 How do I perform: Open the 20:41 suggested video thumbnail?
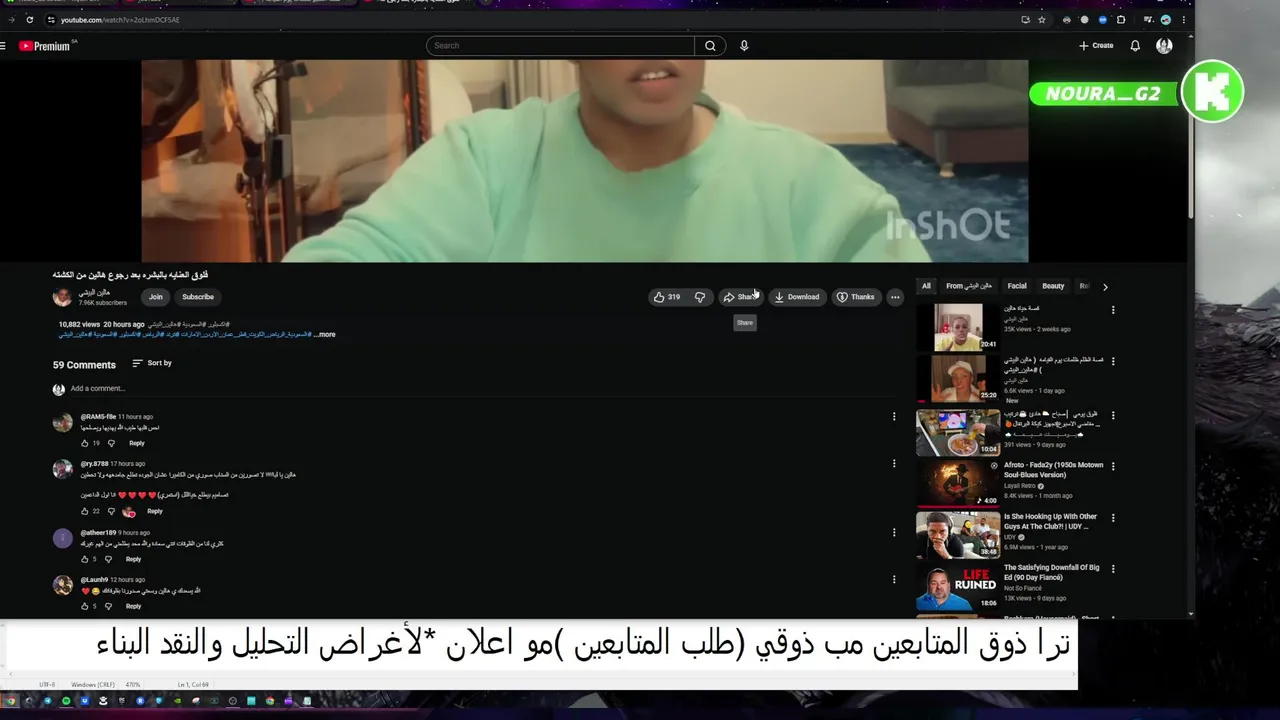point(958,328)
